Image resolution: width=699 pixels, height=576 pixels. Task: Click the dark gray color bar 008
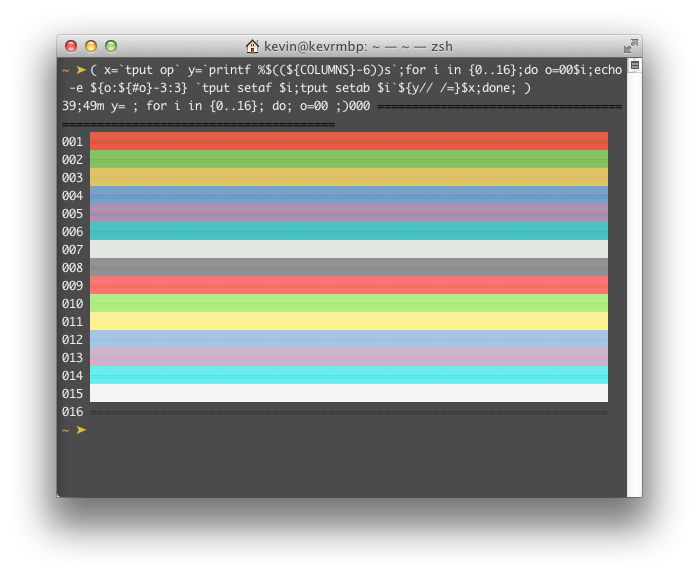coord(349,267)
